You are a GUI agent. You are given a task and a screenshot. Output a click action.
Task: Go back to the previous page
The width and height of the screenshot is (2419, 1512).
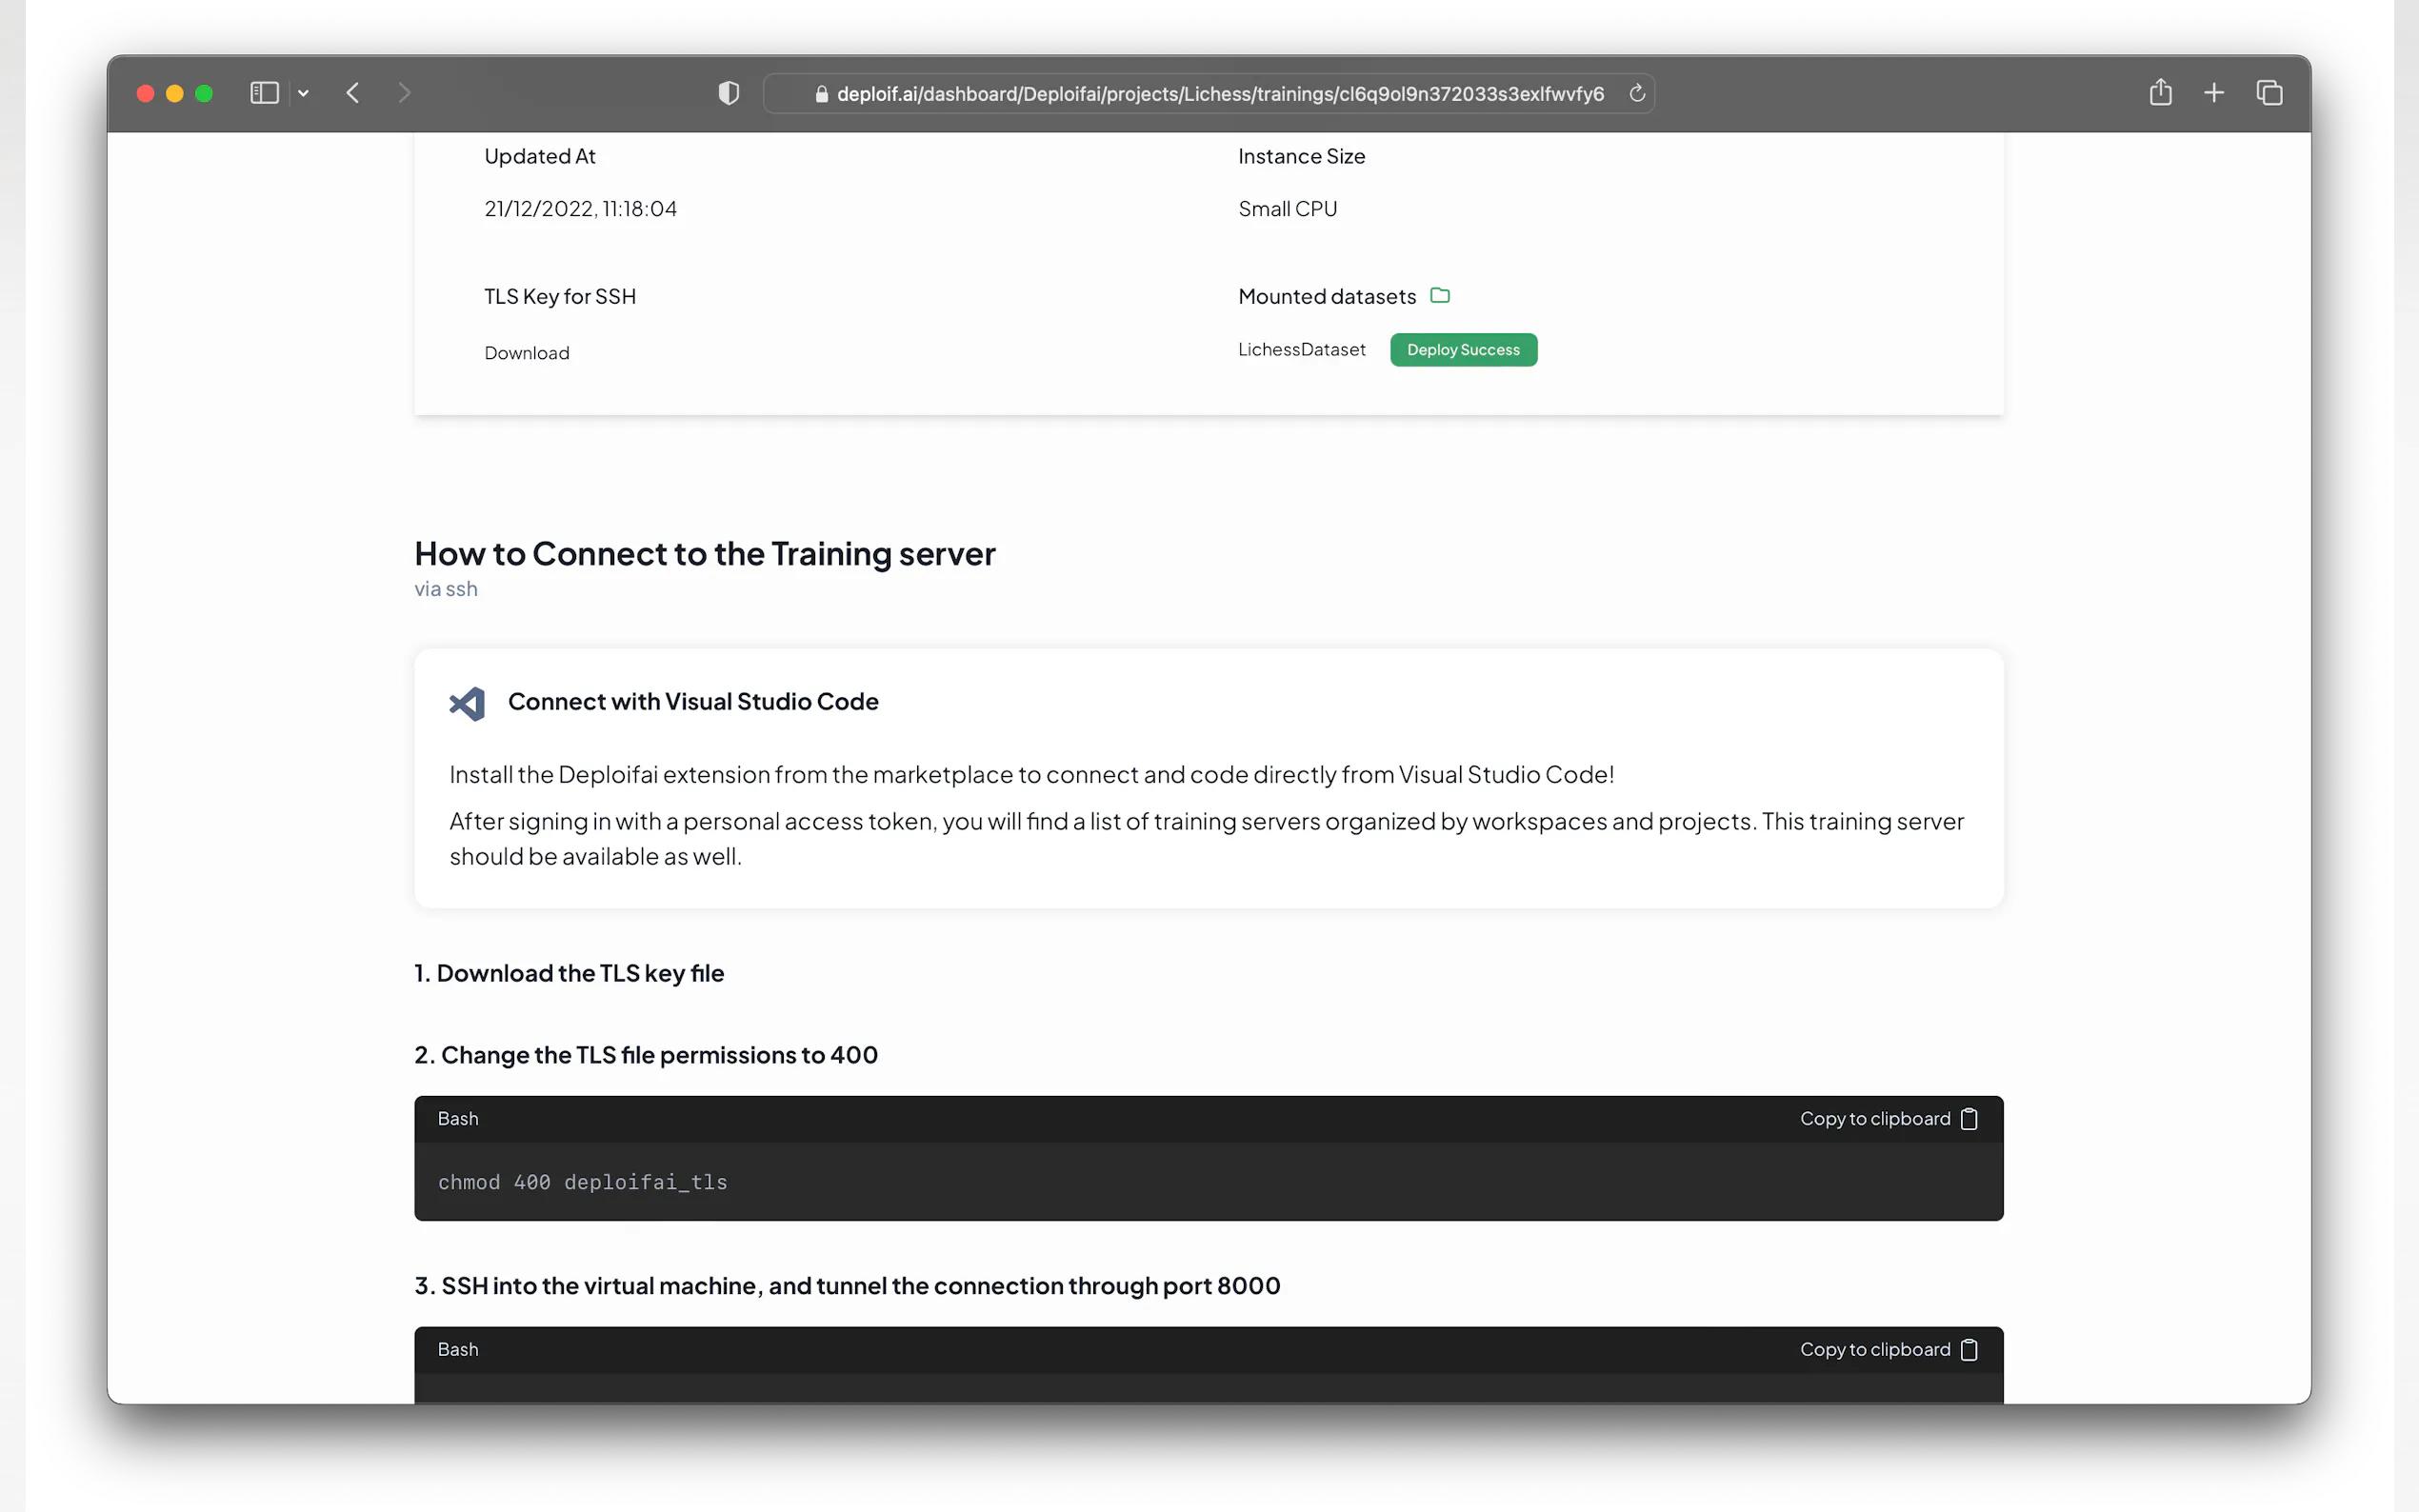click(x=353, y=93)
